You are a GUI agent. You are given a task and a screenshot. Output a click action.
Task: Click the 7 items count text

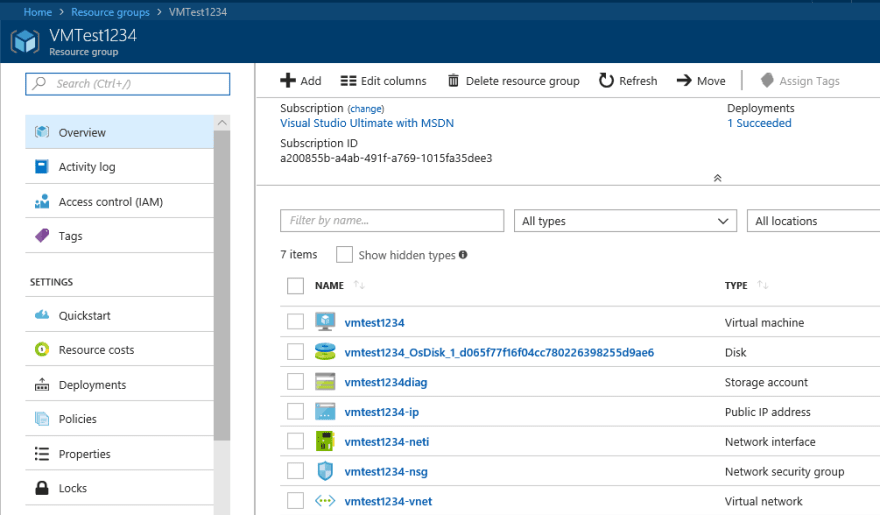pos(299,254)
